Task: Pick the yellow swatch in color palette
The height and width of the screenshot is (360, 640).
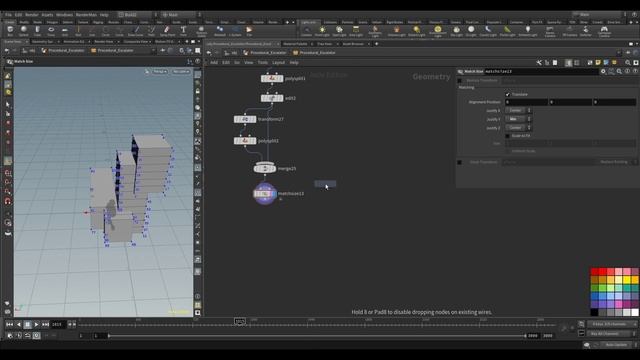Action: 627,280
